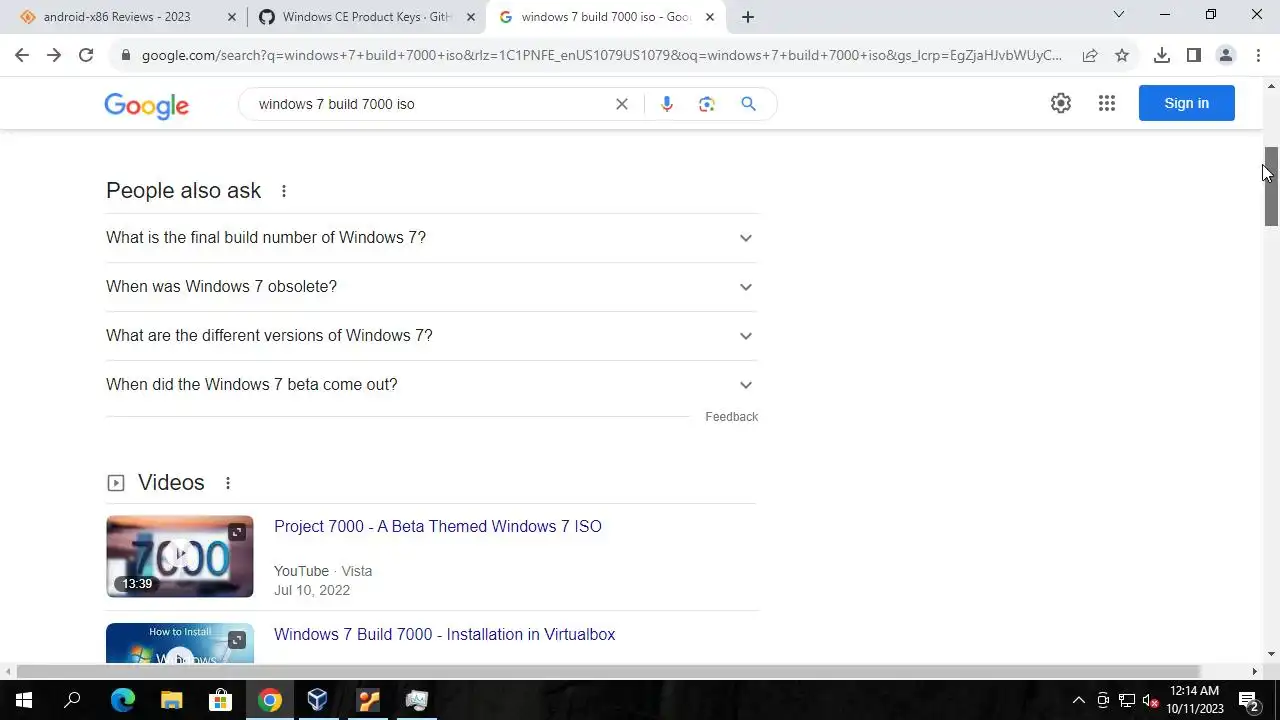
Task: Go to Google homepage via logo
Action: click(x=146, y=105)
